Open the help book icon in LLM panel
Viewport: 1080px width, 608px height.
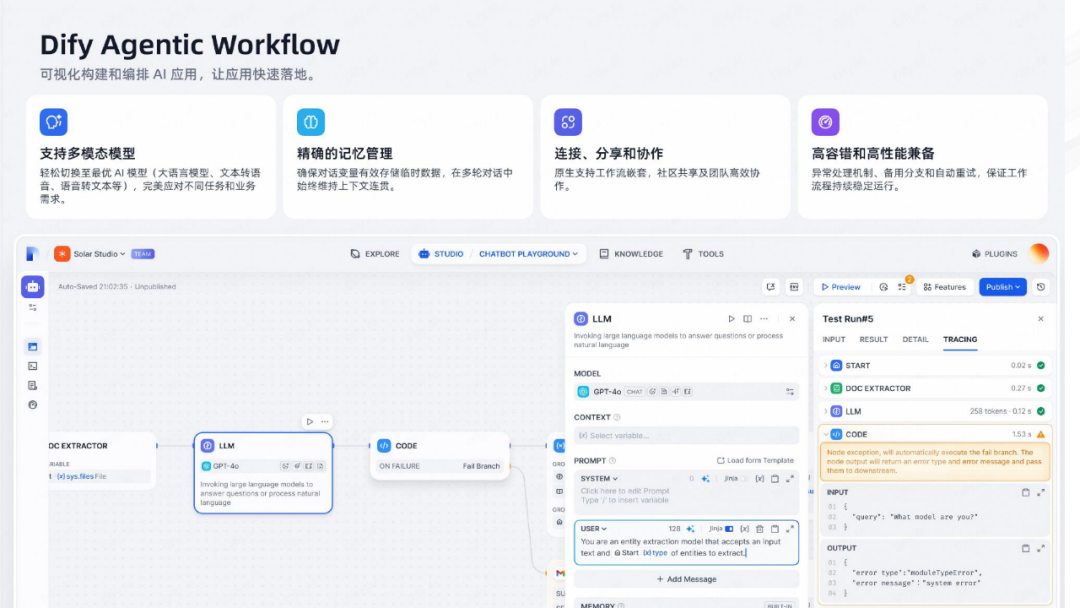point(747,319)
